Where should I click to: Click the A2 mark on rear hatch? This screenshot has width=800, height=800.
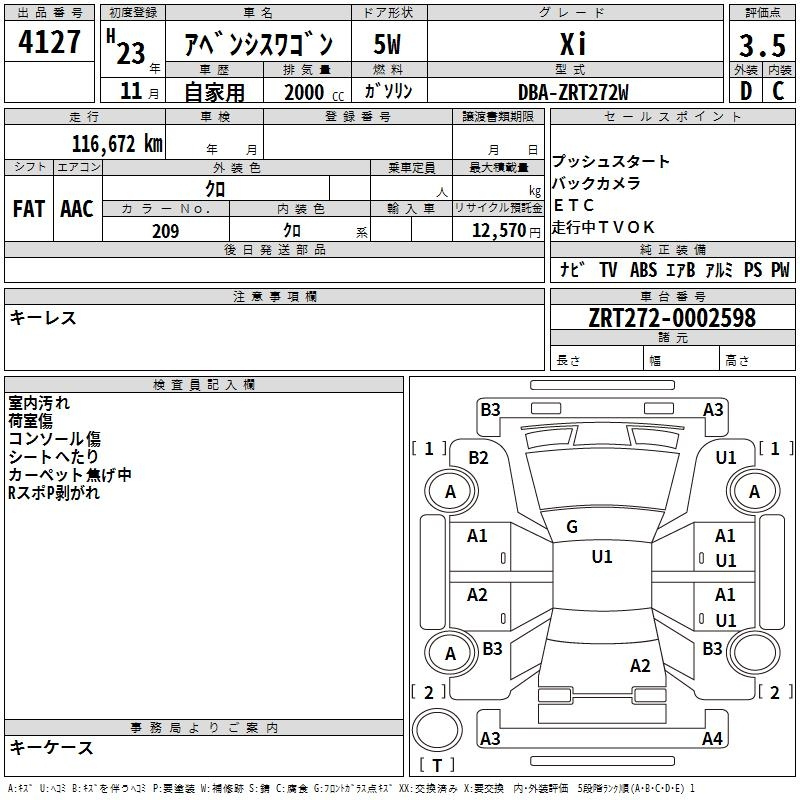[640, 666]
